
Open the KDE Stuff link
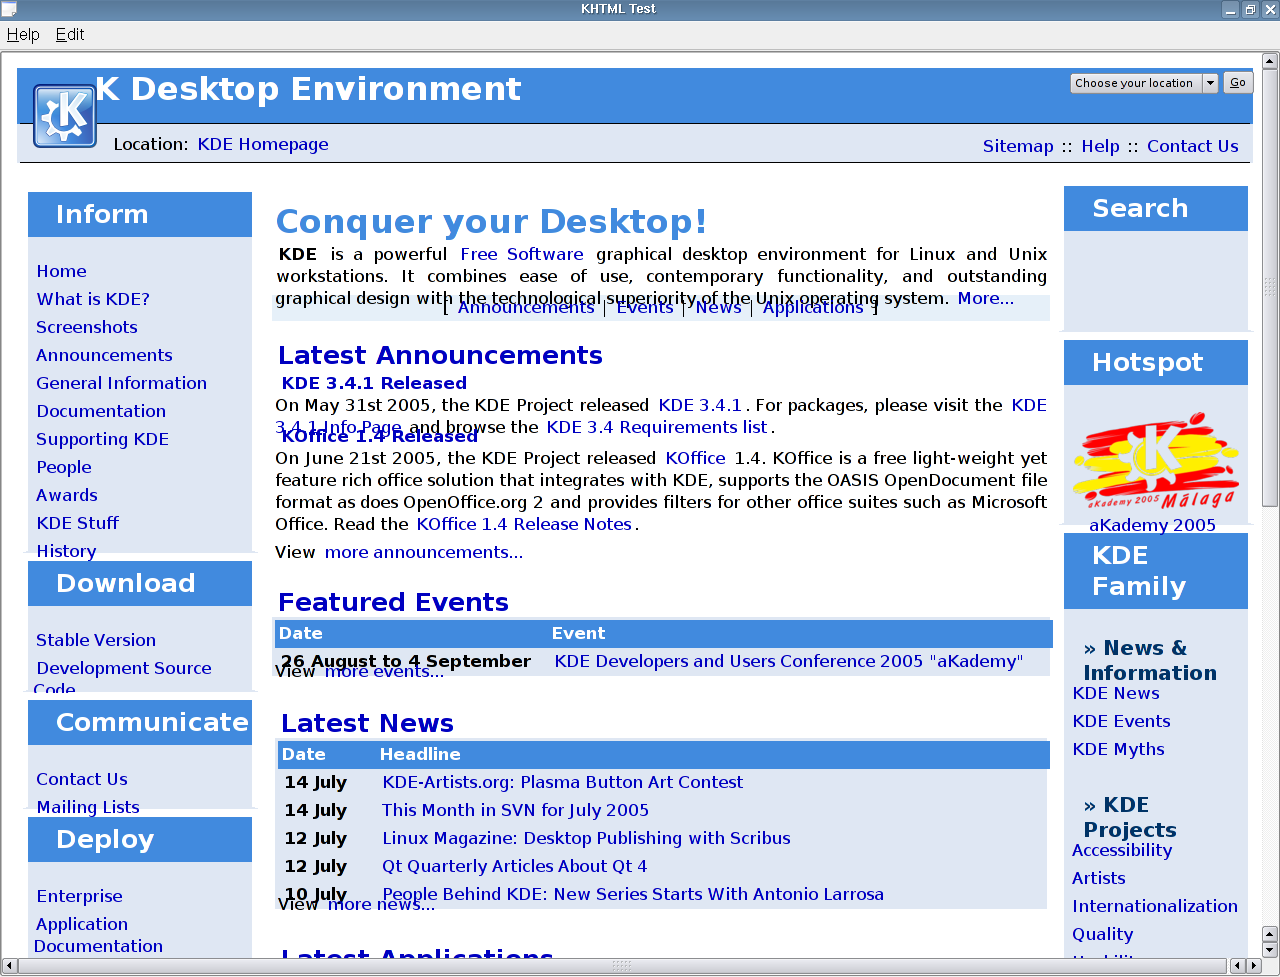pos(77,523)
